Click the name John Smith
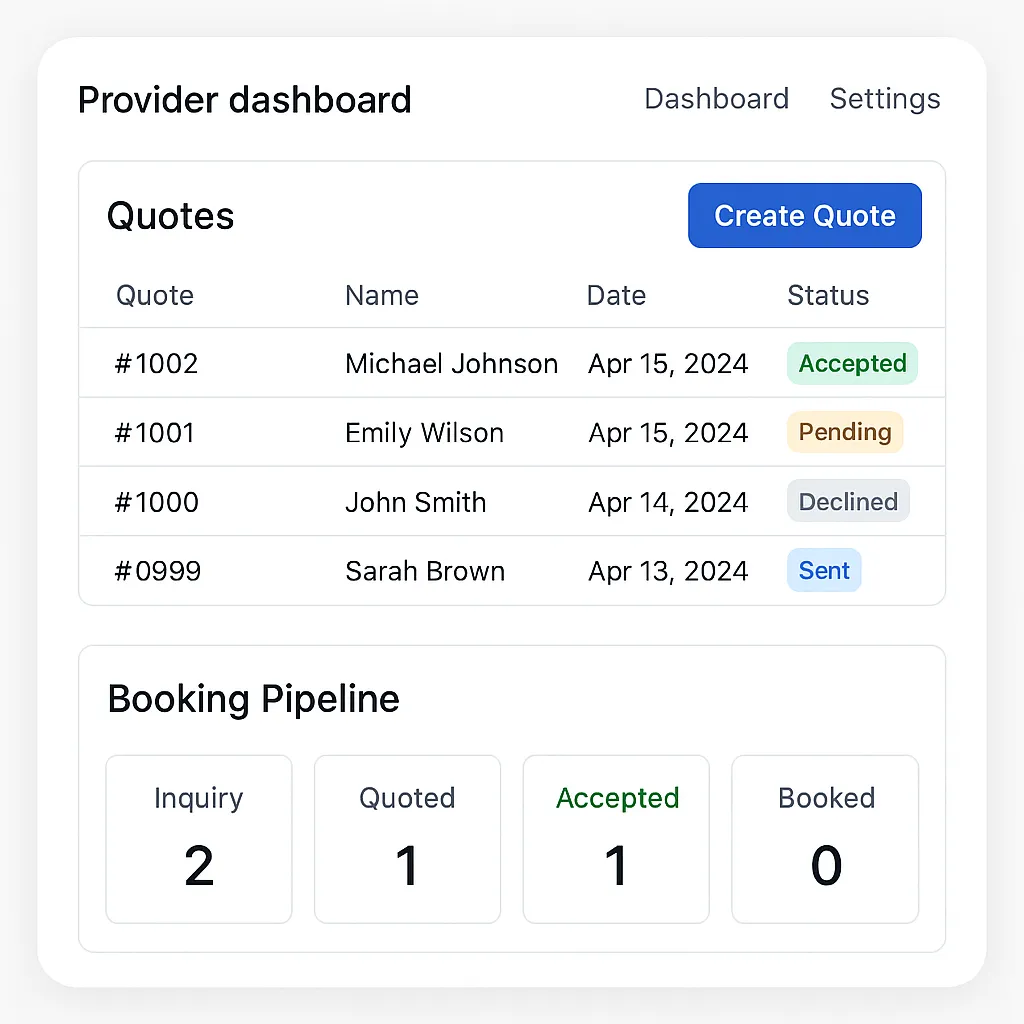Screen dimensions: 1024x1024 point(416,502)
